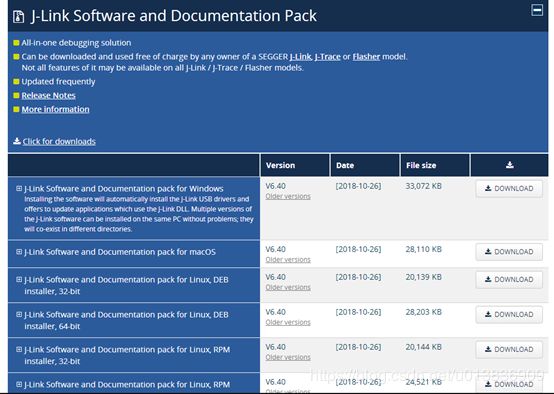Open Older versions for Linux RPM 32-bit
The image size is (554, 394).
point(288,357)
